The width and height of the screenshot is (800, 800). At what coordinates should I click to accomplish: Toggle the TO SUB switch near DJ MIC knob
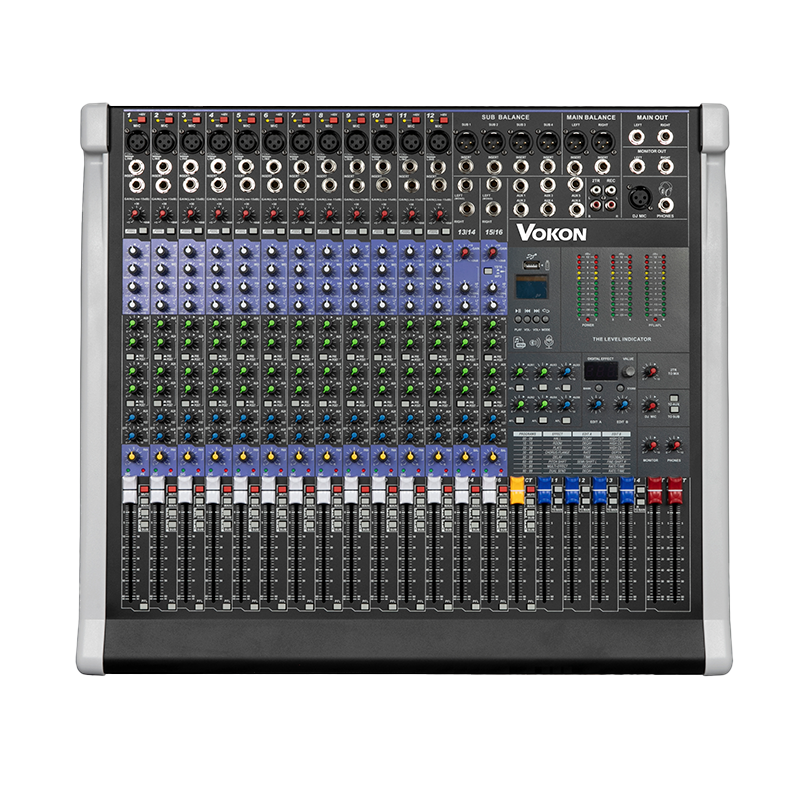click(x=671, y=409)
